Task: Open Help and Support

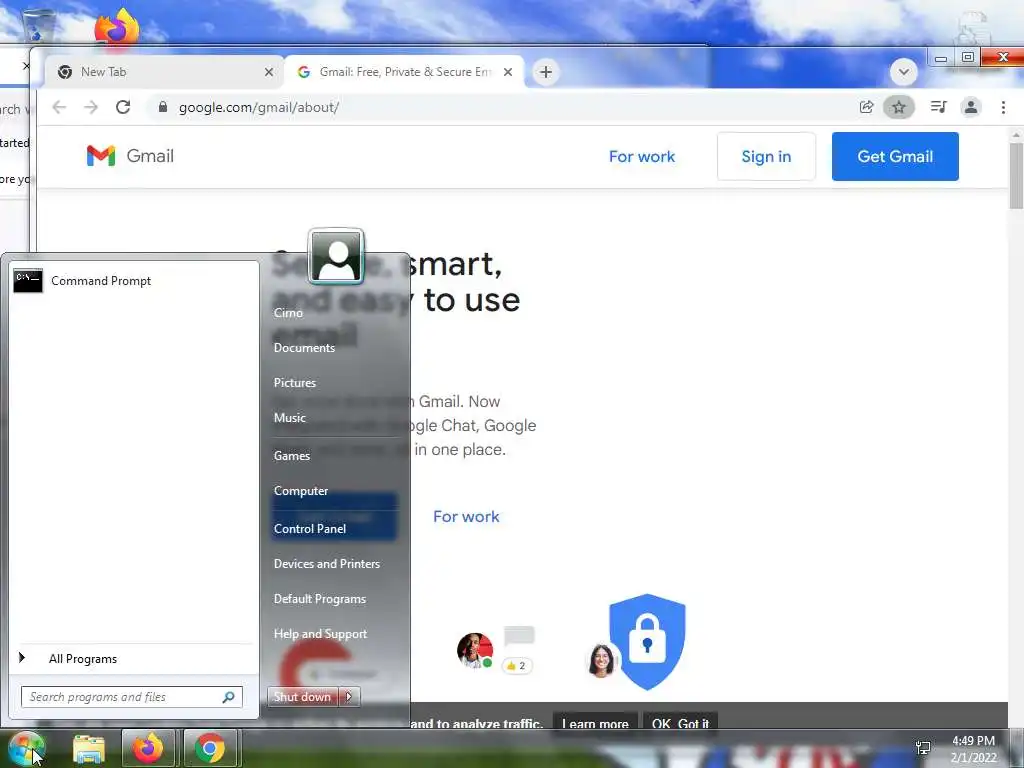Action: click(x=320, y=634)
